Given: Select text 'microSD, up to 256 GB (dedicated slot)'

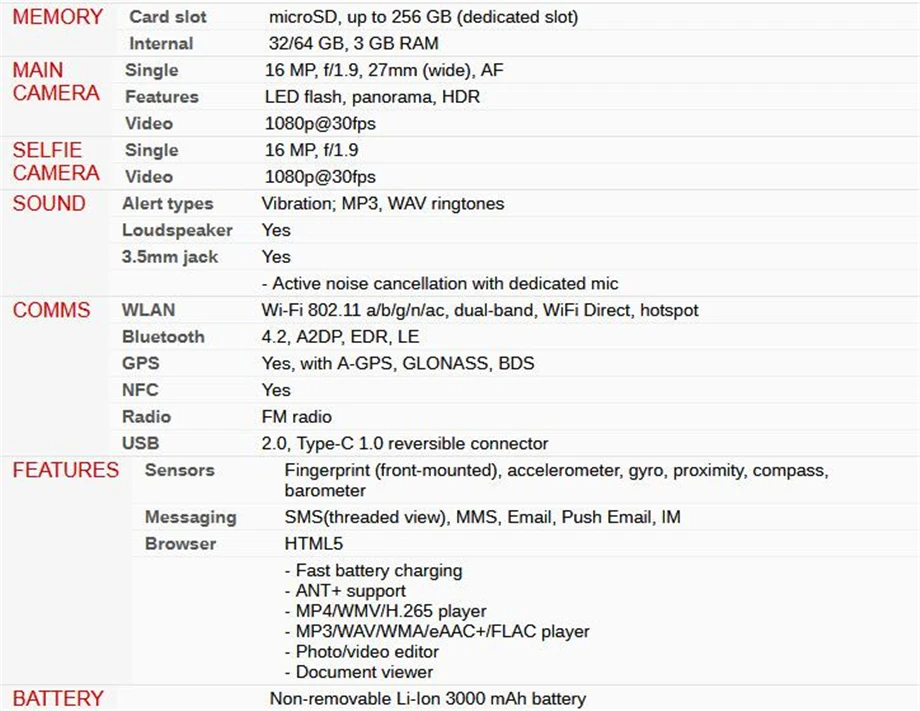Looking at the screenshot, I should tap(424, 17).
